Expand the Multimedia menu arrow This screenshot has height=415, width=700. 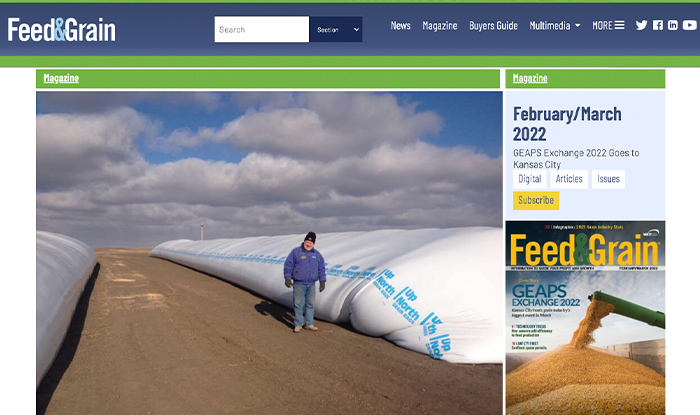pyautogui.click(x=578, y=26)
